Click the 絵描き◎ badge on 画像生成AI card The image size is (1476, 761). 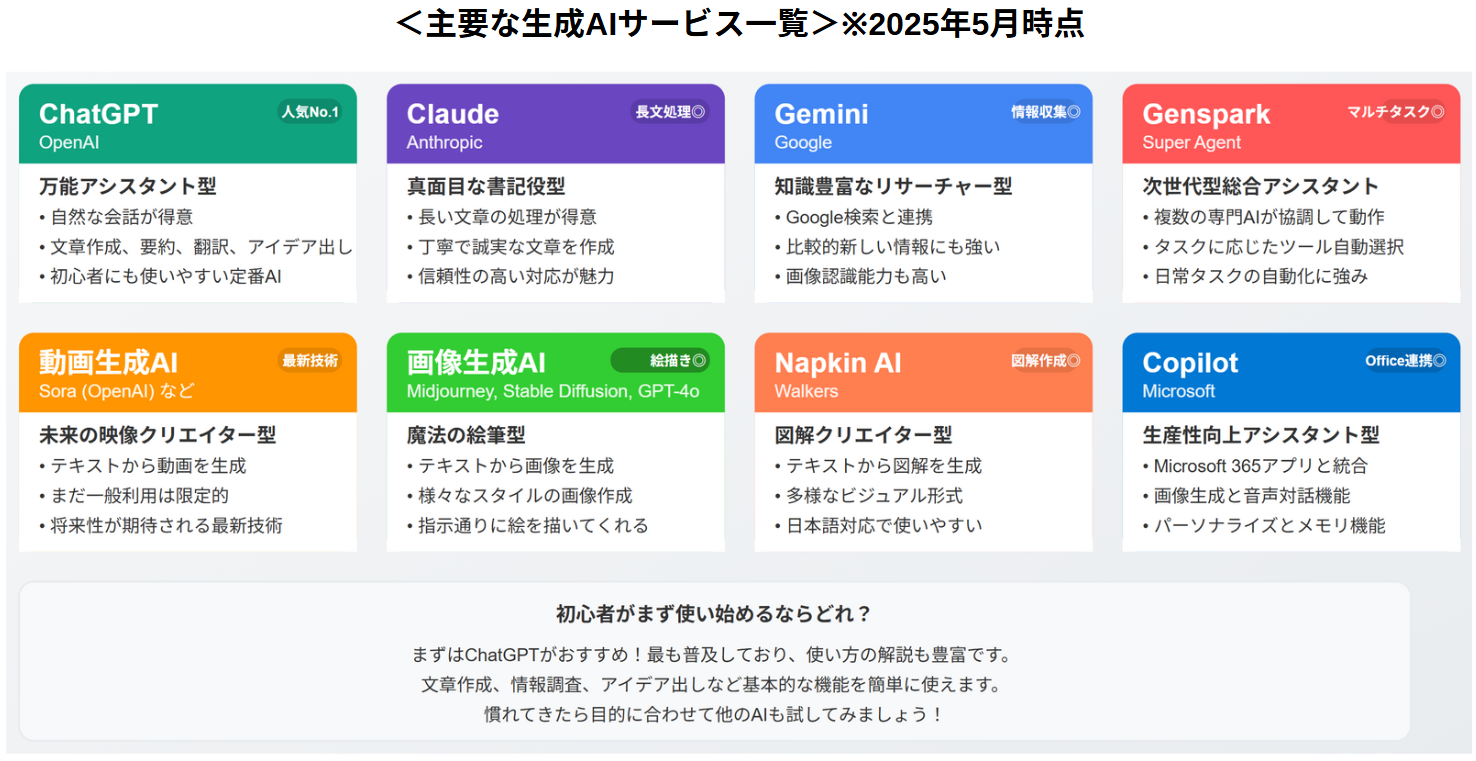pyautogui.click(x=660, y=360)
